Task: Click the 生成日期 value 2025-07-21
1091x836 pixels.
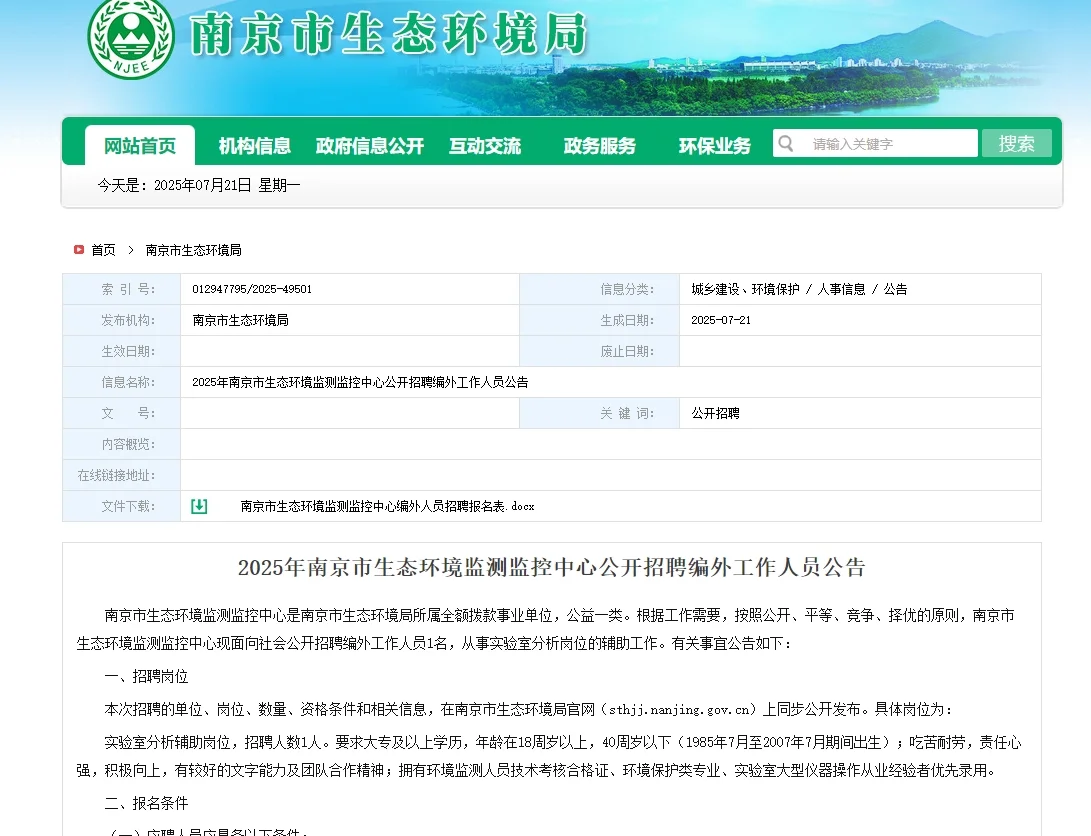Action: click(721, 320)
